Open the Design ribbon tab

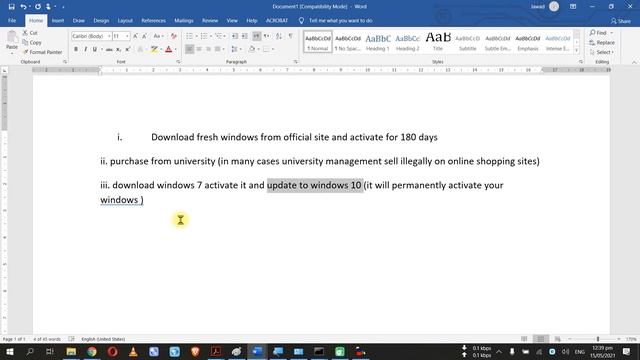pyautogui.click(x=101, y=20)
